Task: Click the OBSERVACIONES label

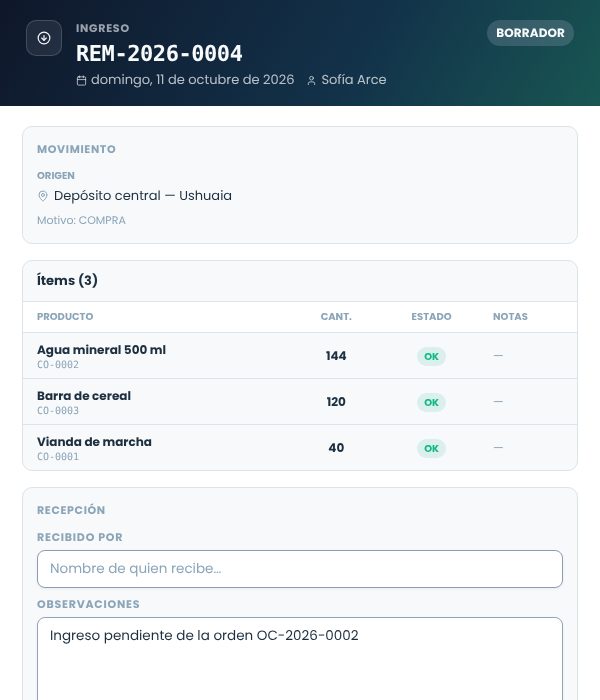Action: 88,604
